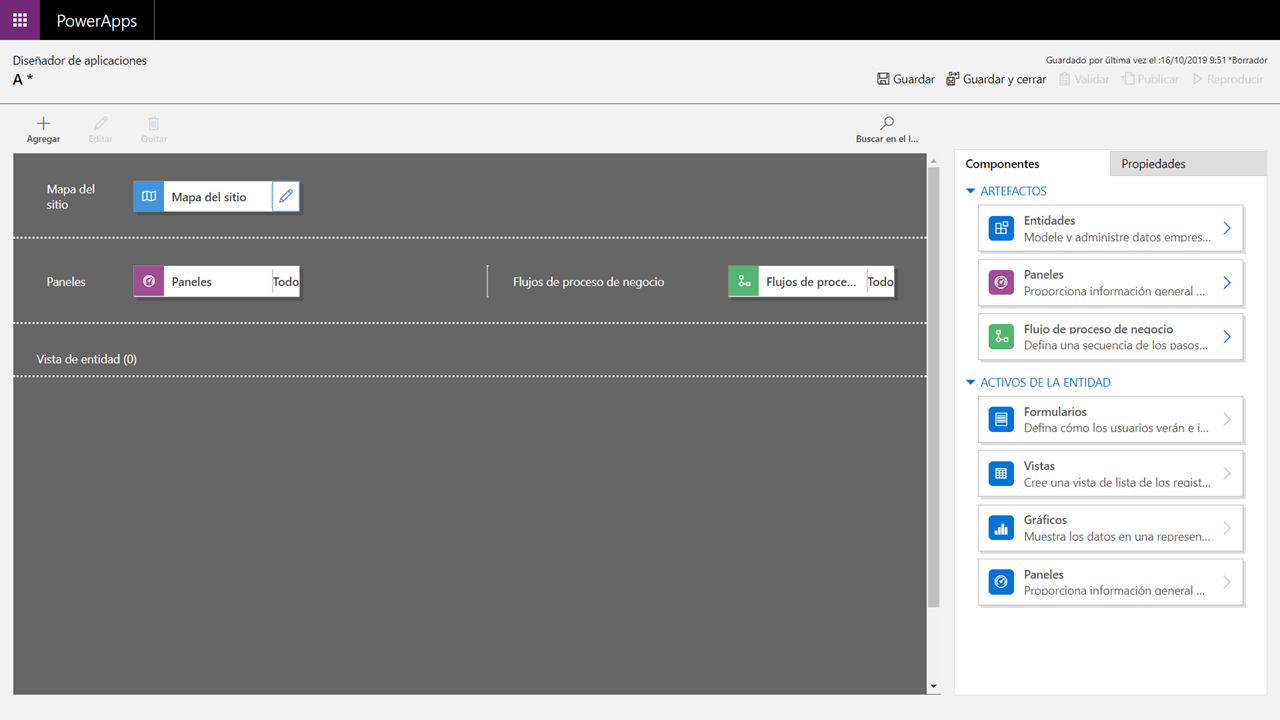The image size is (1280, 720).
Task: Click the artefactos Paneles purple icon
Action: click(1001, 283)
